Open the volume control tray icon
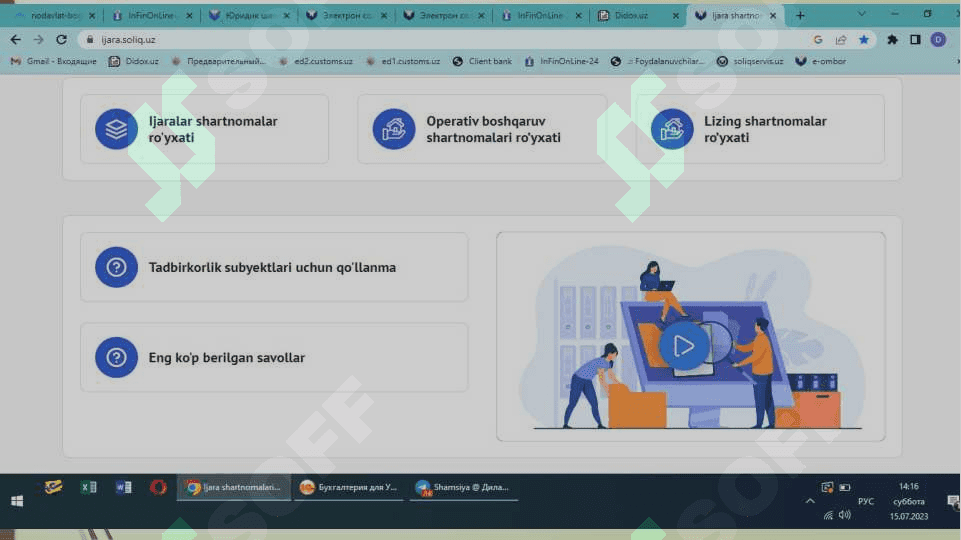 click(x=845, y=515)
